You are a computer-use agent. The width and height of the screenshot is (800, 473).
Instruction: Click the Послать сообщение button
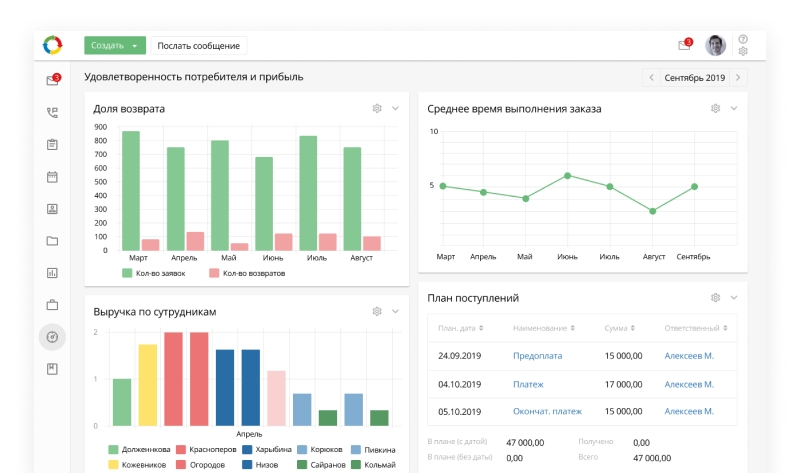coord(198,45)
